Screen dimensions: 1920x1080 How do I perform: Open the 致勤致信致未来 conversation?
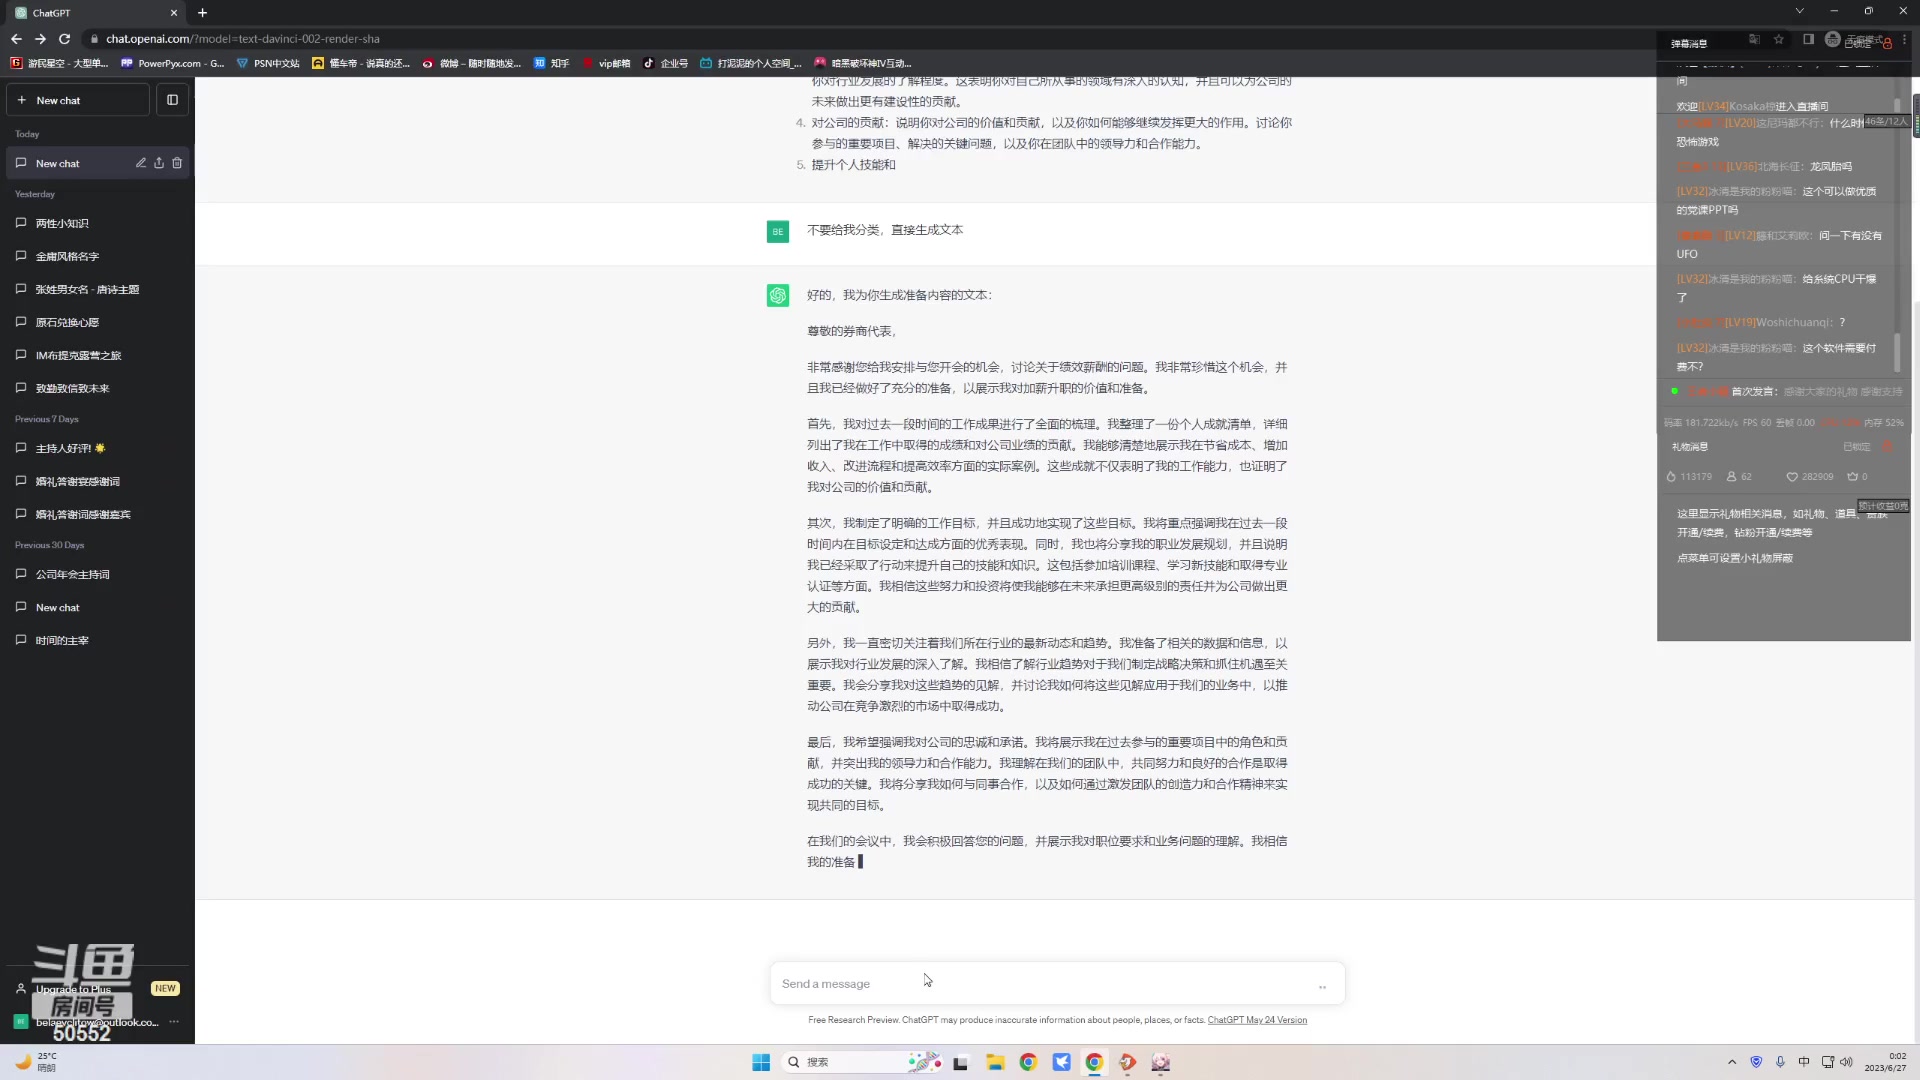point(97,388)
